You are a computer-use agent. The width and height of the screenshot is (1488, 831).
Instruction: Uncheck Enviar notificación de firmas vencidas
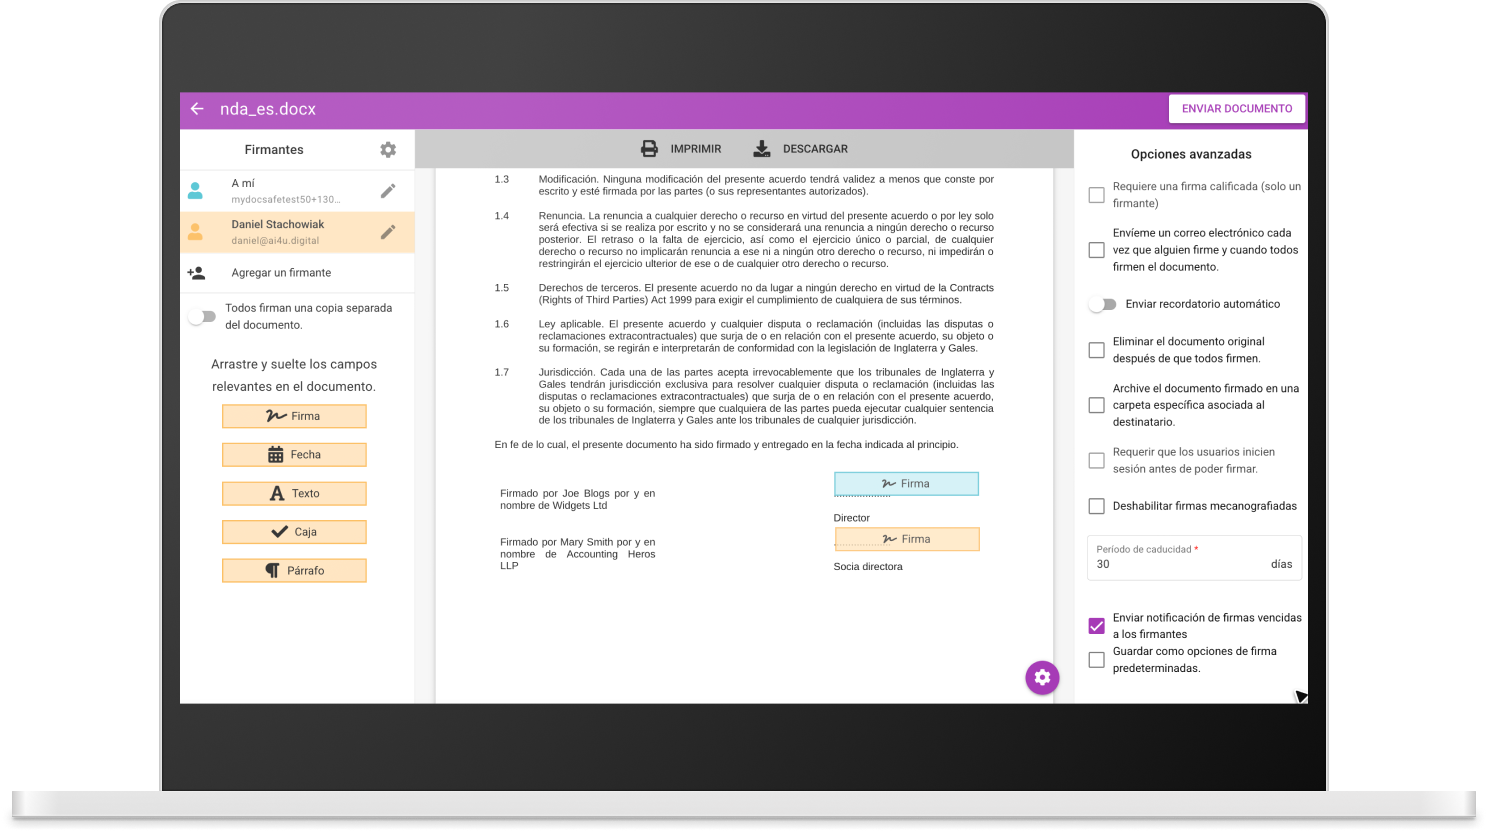pos(1096,625)
